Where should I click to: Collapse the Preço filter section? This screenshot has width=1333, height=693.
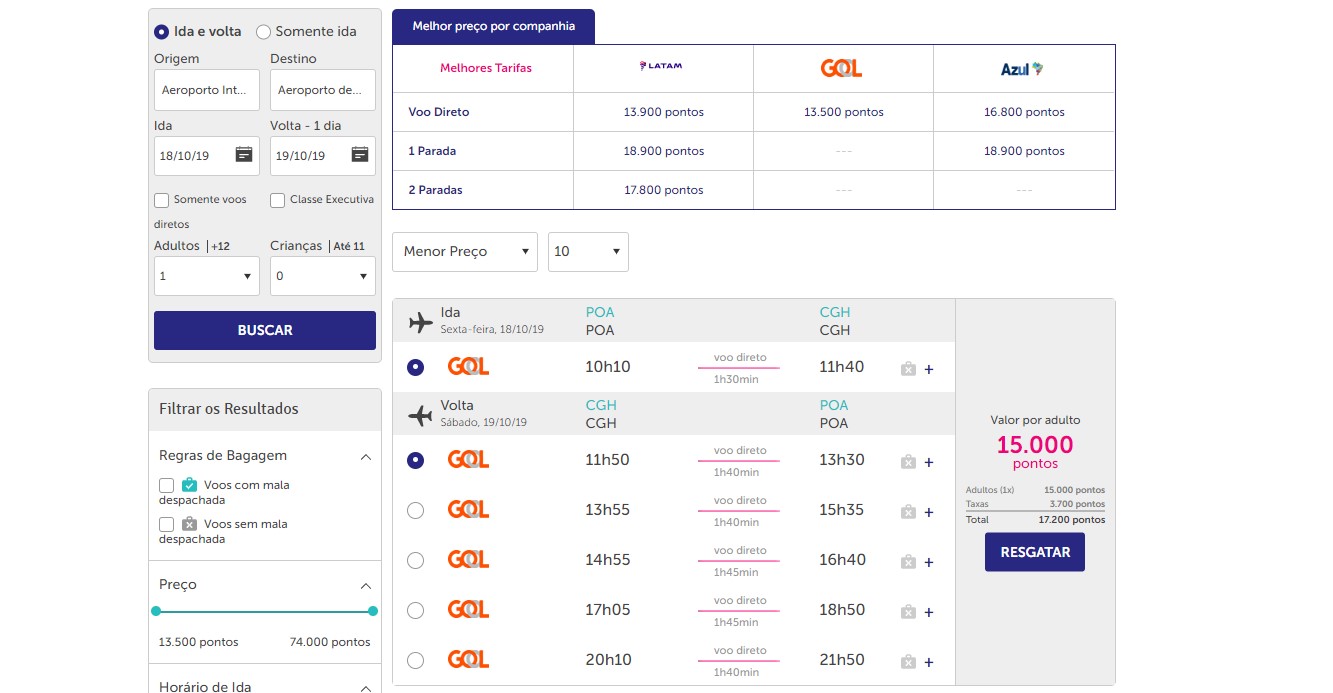click(366, 585)
